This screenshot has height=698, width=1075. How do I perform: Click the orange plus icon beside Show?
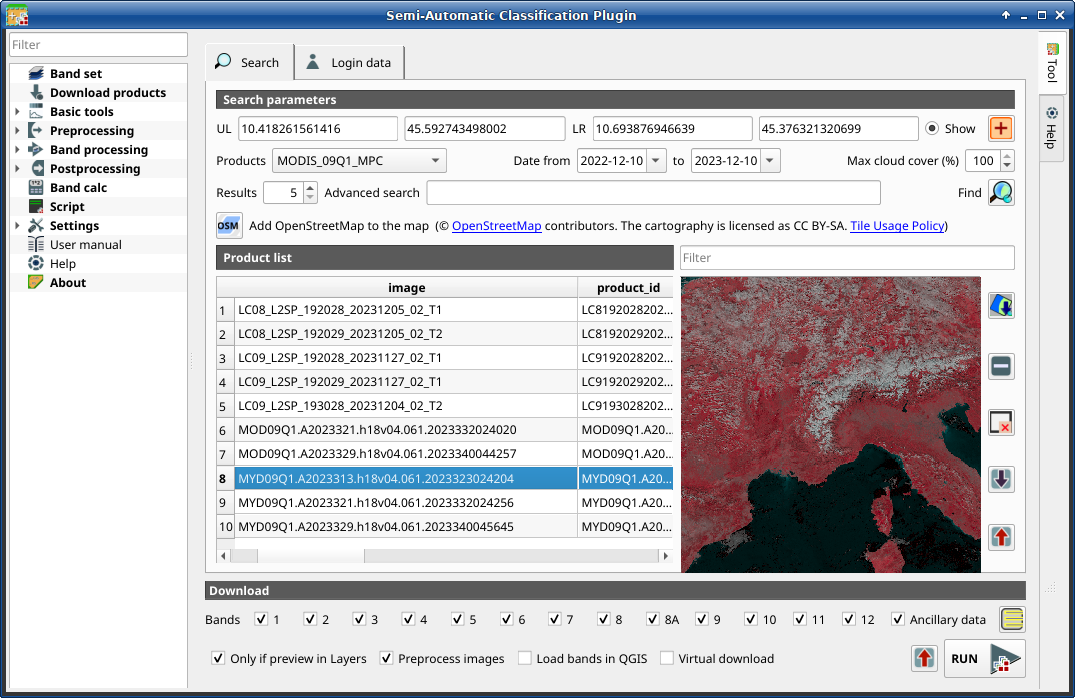(x=1000, y=128)
